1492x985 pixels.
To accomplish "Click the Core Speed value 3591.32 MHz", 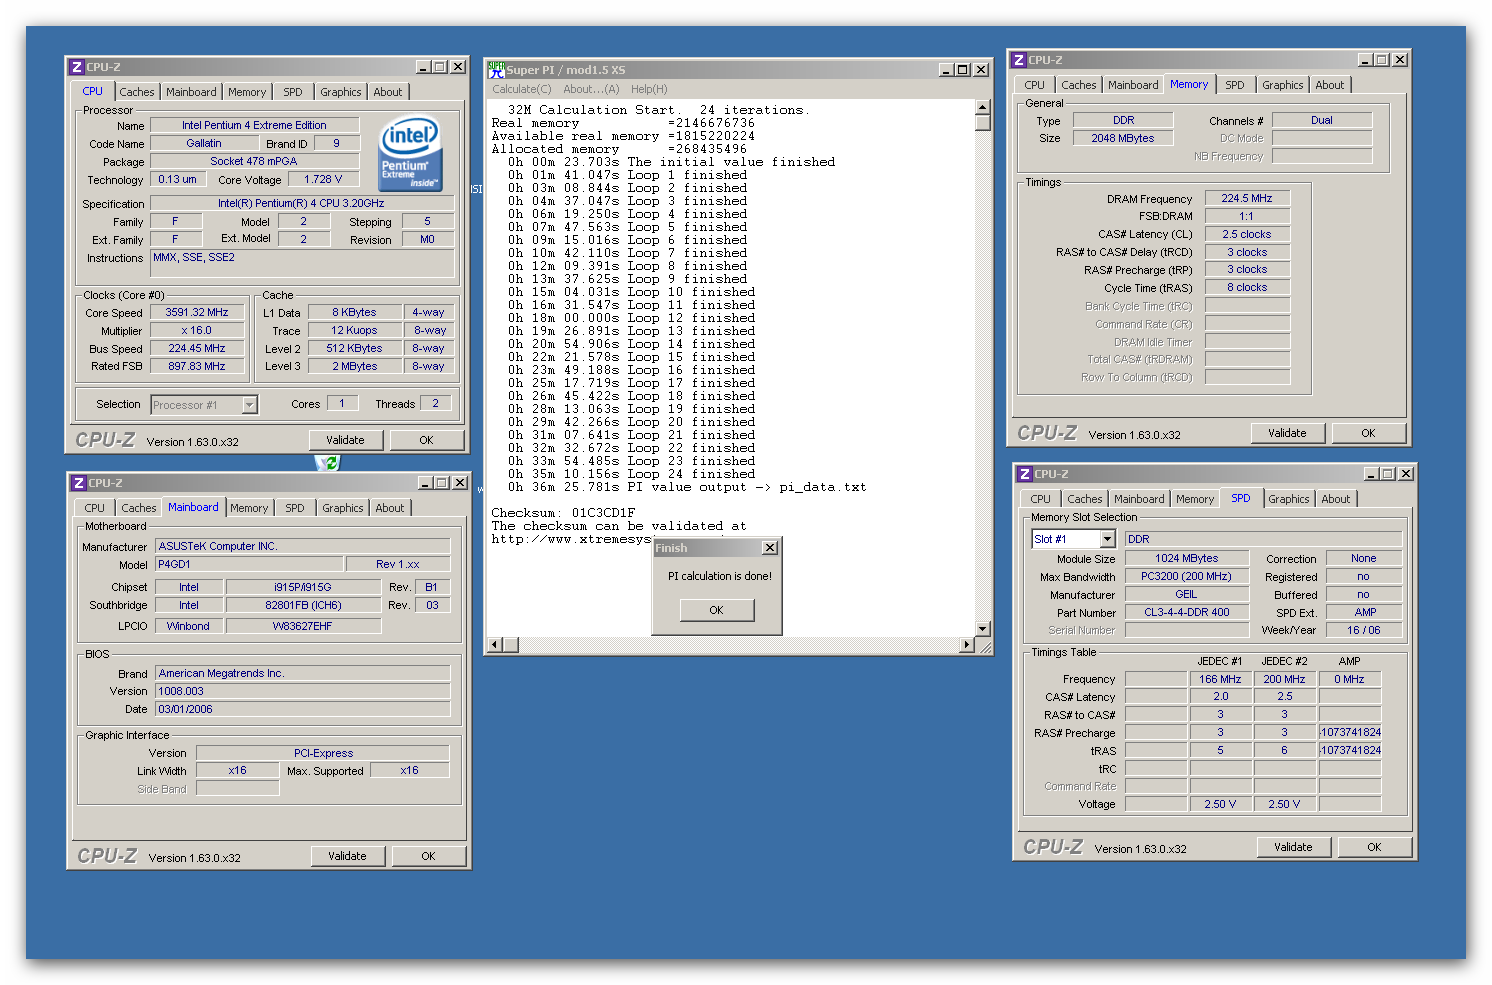I will 197,312.
